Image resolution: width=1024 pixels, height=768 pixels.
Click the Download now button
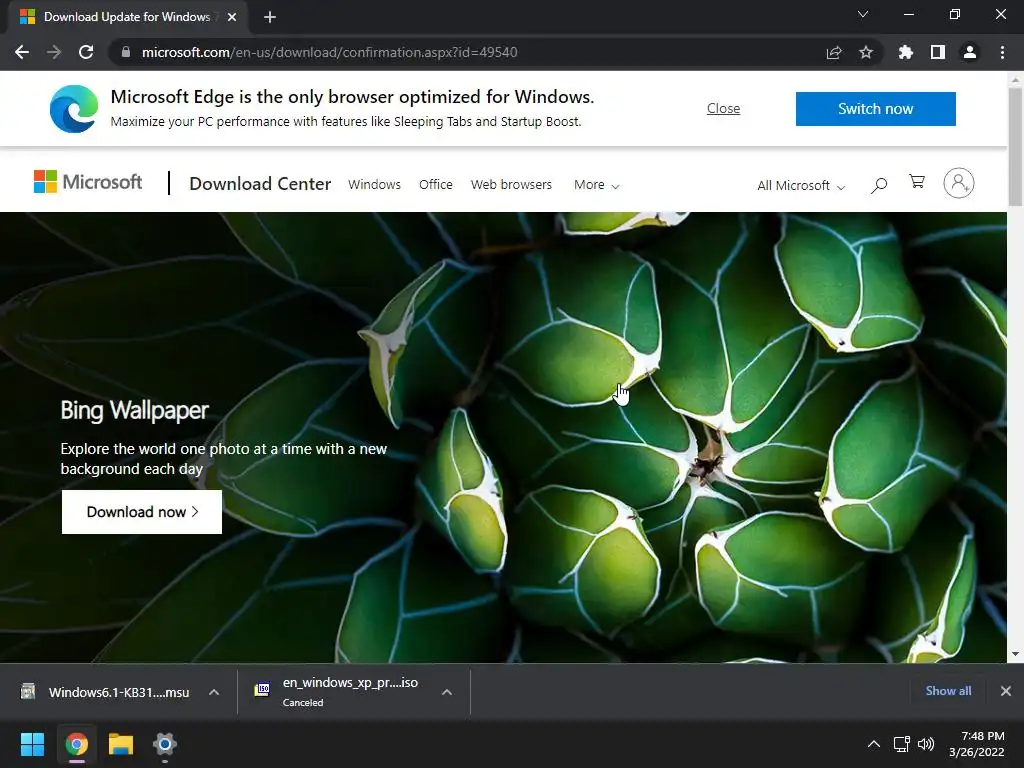tap(142, 512)
